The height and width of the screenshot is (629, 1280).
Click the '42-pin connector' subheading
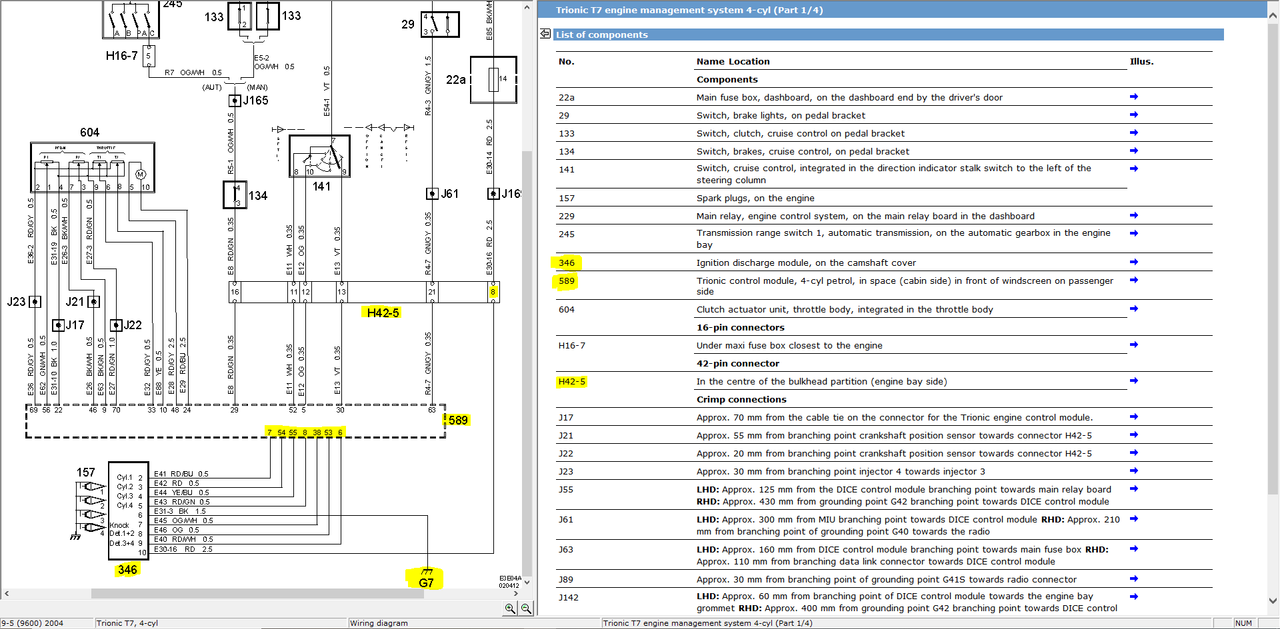pyautogui.click(x=738, y=363)
